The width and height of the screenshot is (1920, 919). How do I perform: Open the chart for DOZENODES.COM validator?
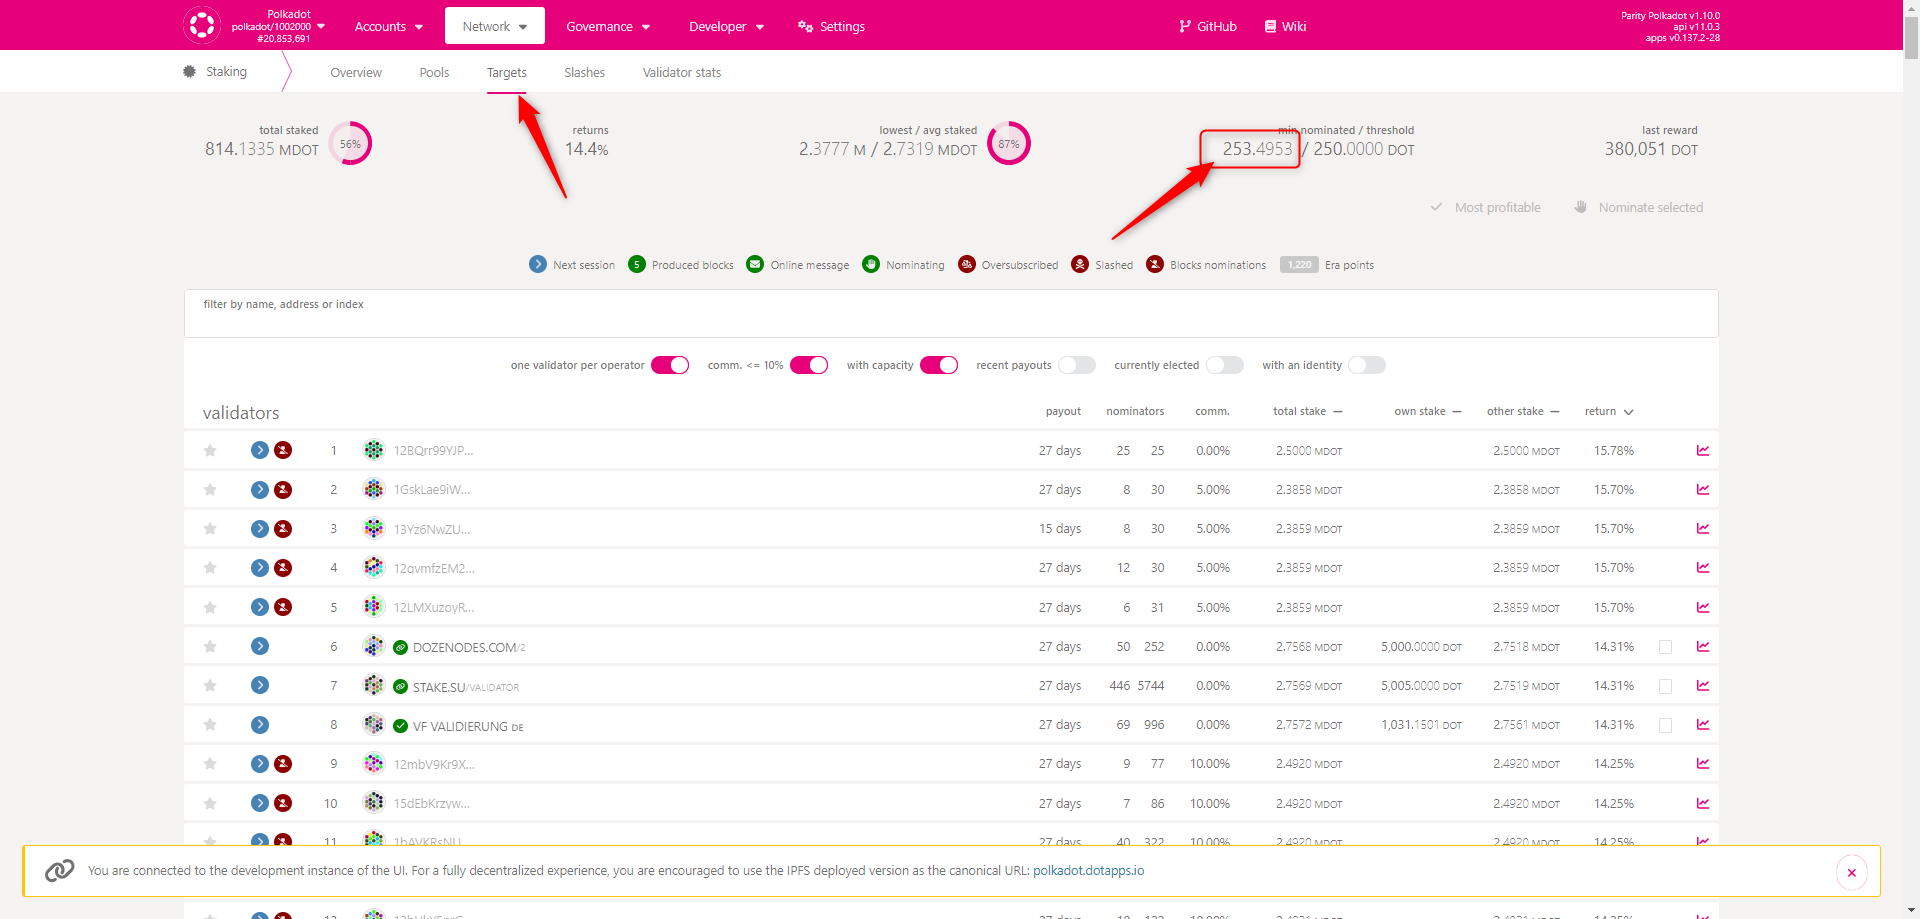point(1703,647)
